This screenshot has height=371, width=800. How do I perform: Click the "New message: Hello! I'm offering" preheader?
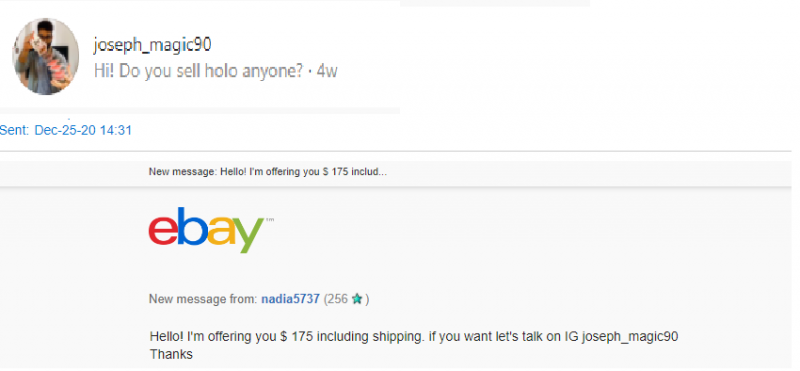click(x=267, y=171)
